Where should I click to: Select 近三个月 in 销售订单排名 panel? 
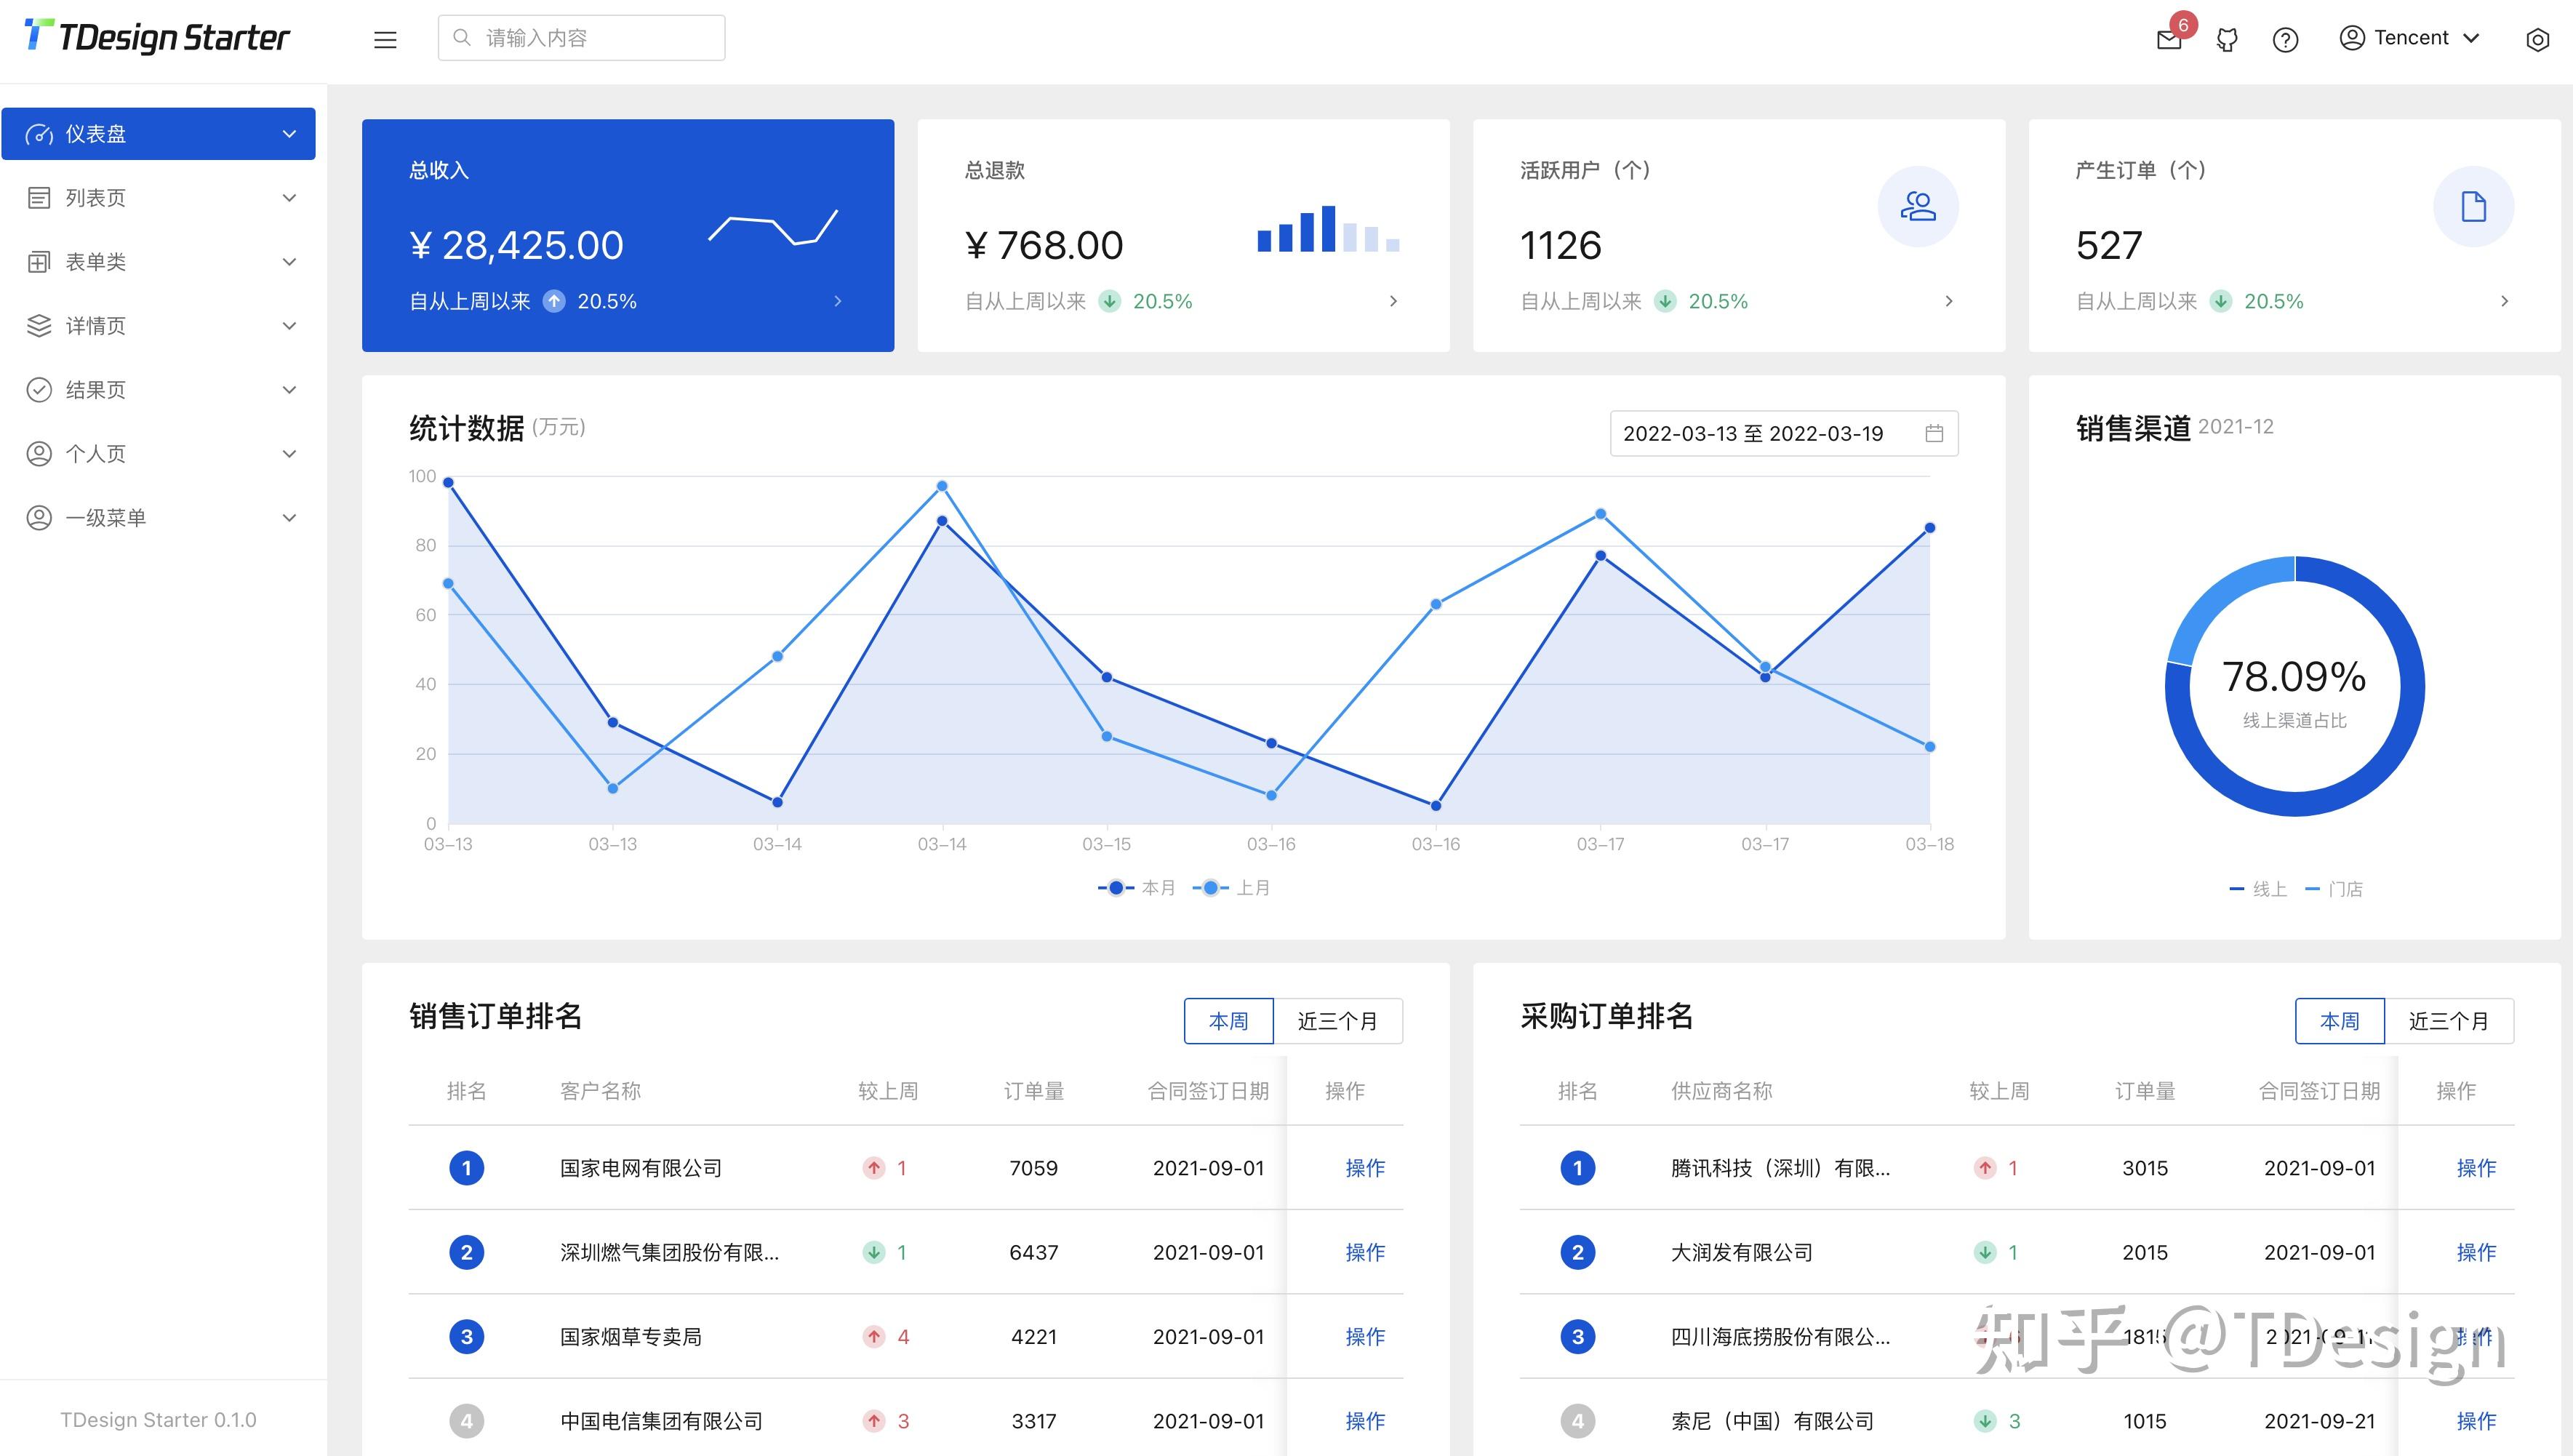(1338, 1021)
